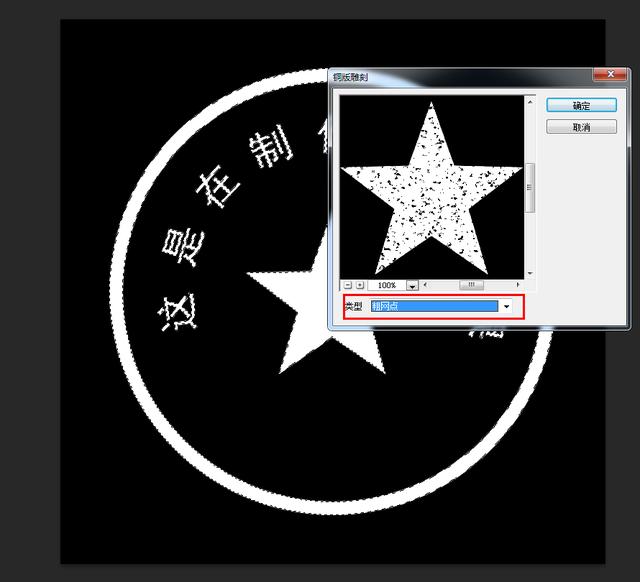Click preview vertical scrollbar up arrow

[530, 102]
